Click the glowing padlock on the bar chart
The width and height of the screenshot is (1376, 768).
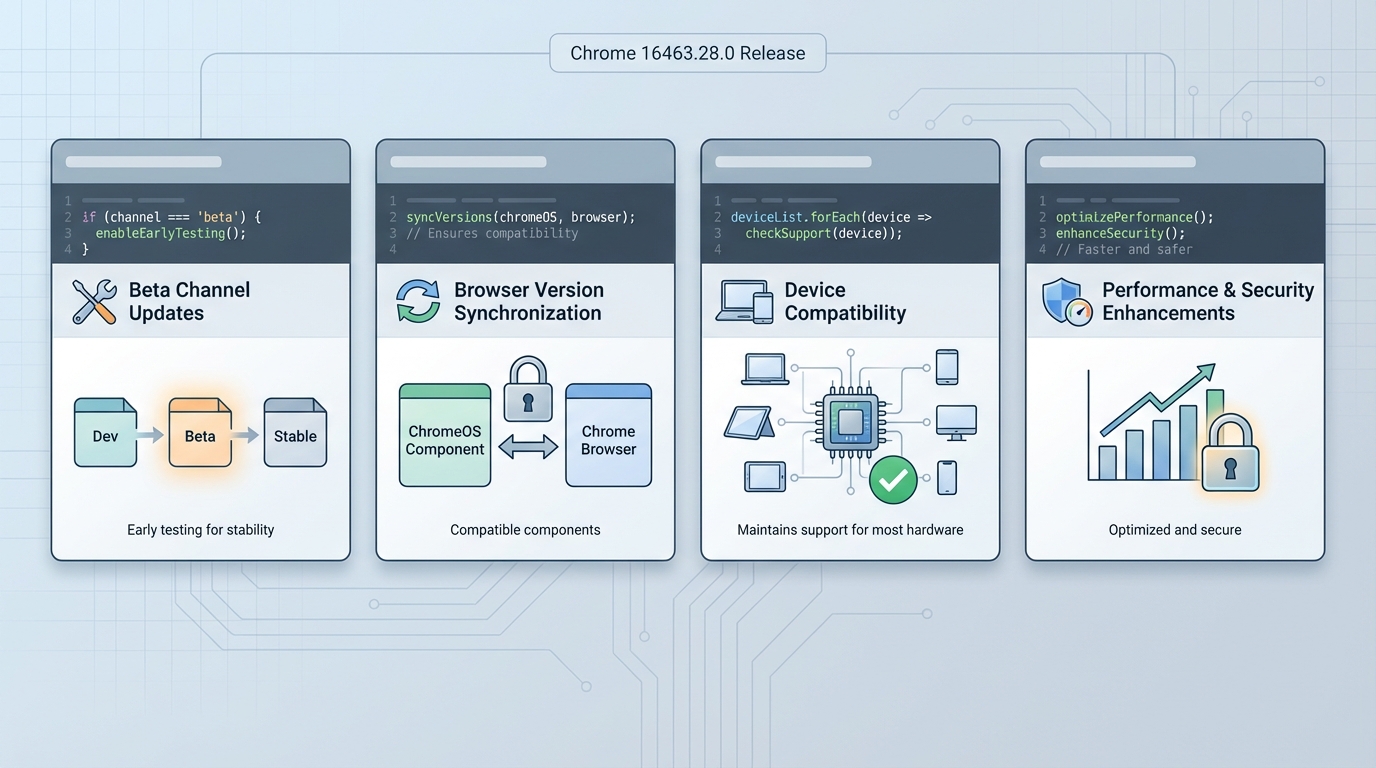pos(1230,455)
